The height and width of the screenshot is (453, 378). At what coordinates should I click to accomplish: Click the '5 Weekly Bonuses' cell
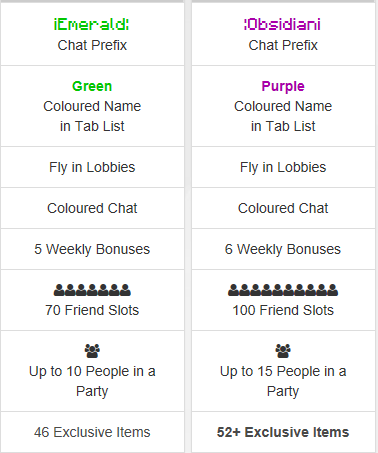[92, 249]
